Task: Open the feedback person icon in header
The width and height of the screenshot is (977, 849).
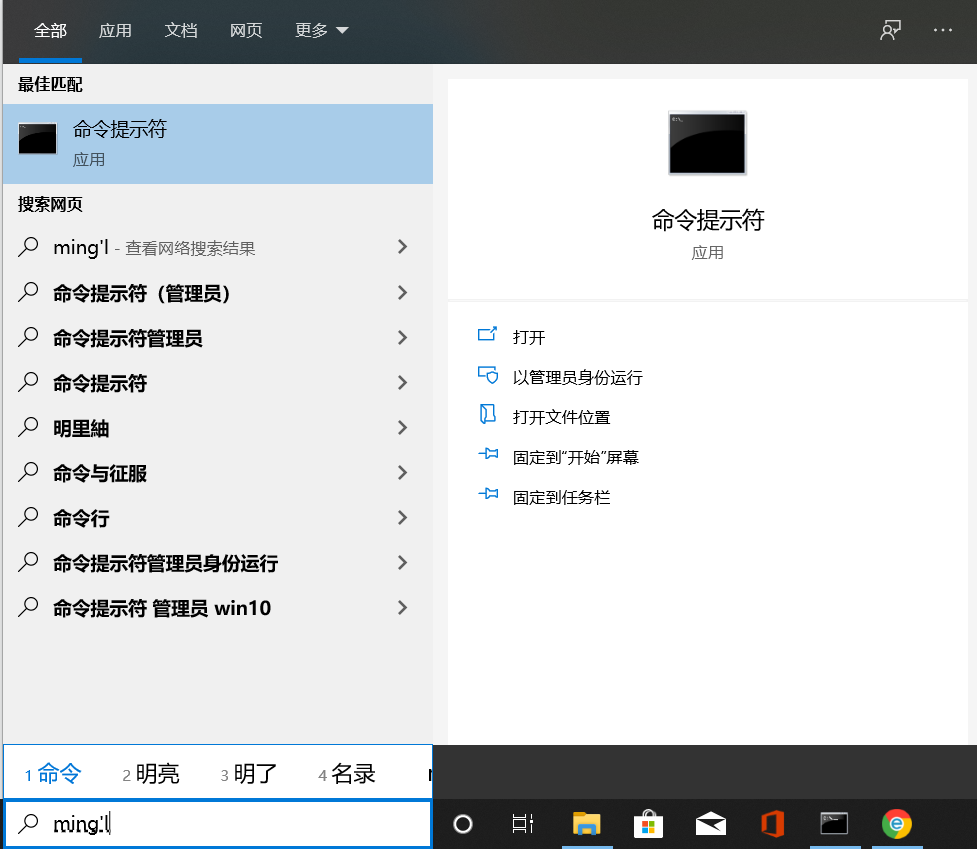Action: click(x=890, y=30)
